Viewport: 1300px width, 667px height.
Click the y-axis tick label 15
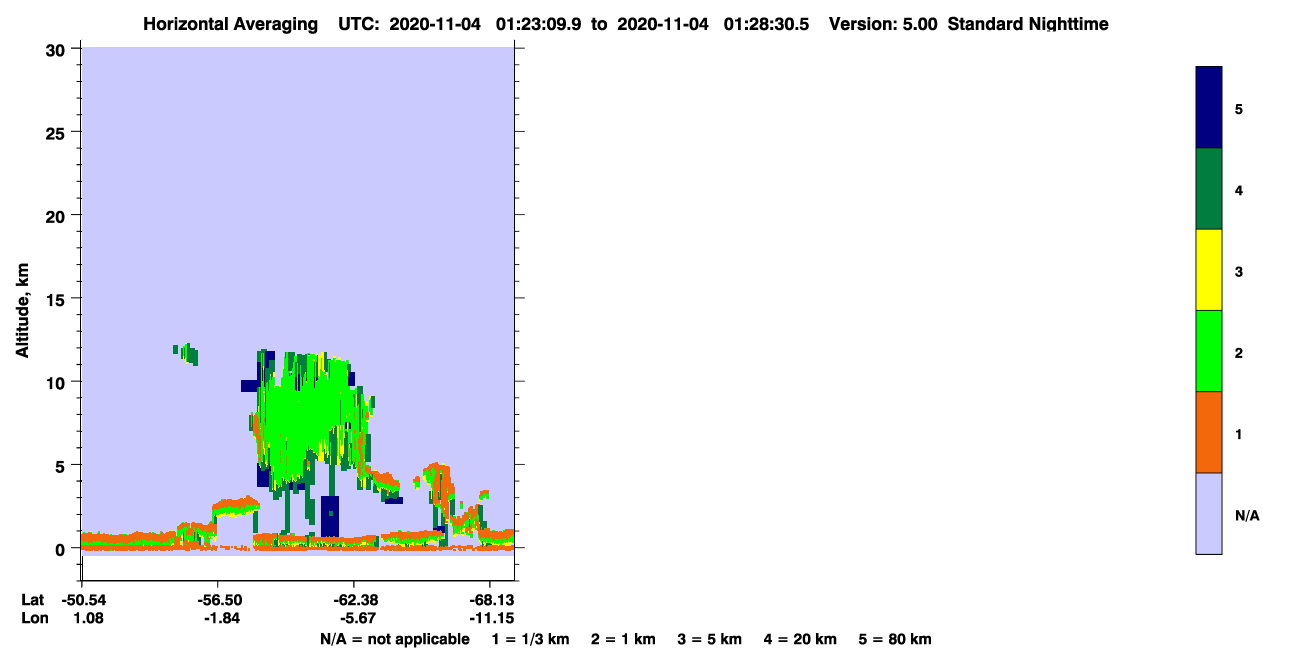tap(57, 298)
